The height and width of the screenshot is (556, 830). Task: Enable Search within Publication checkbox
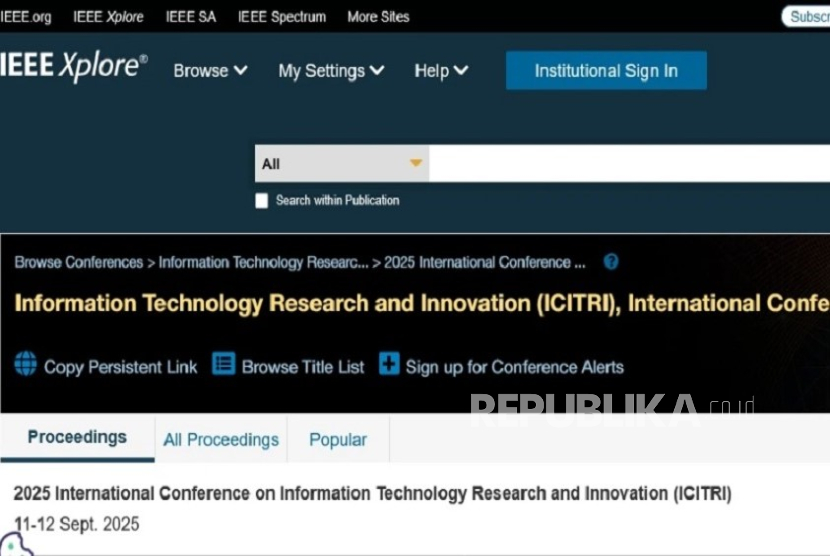click(261, 201)
